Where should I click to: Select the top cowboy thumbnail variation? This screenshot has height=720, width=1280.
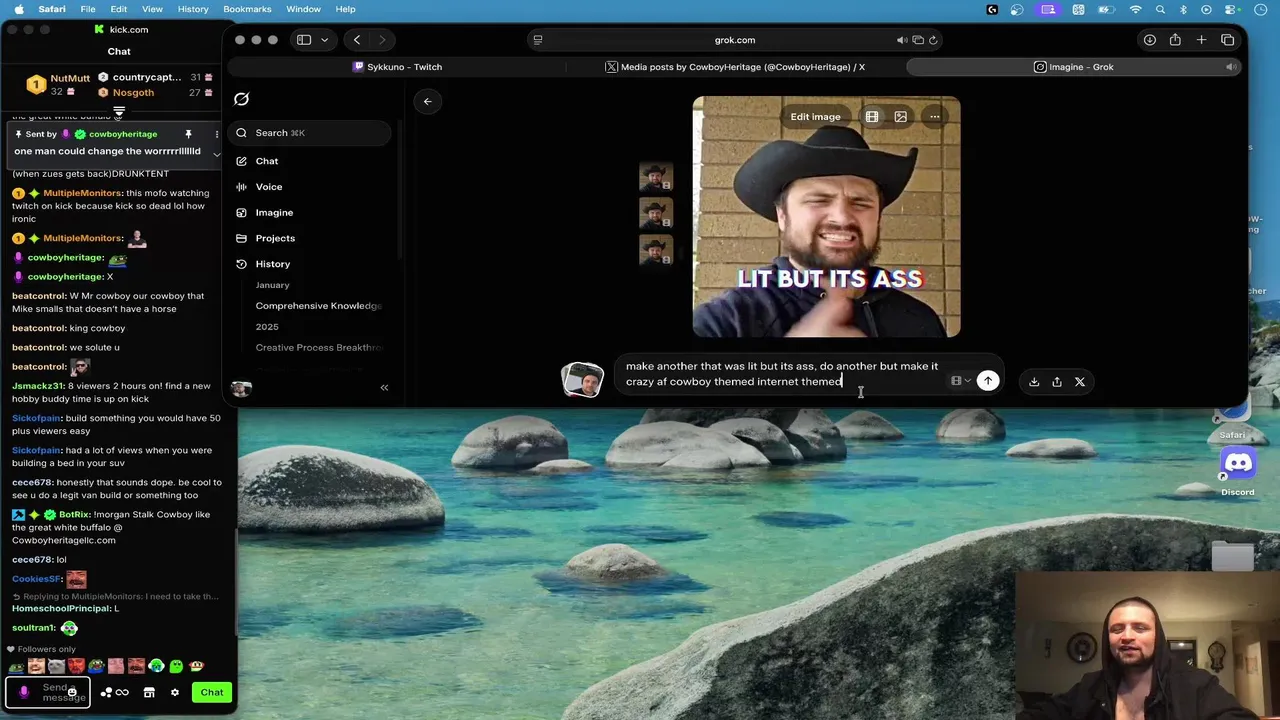pyautogui.click(x=656, y=177)
